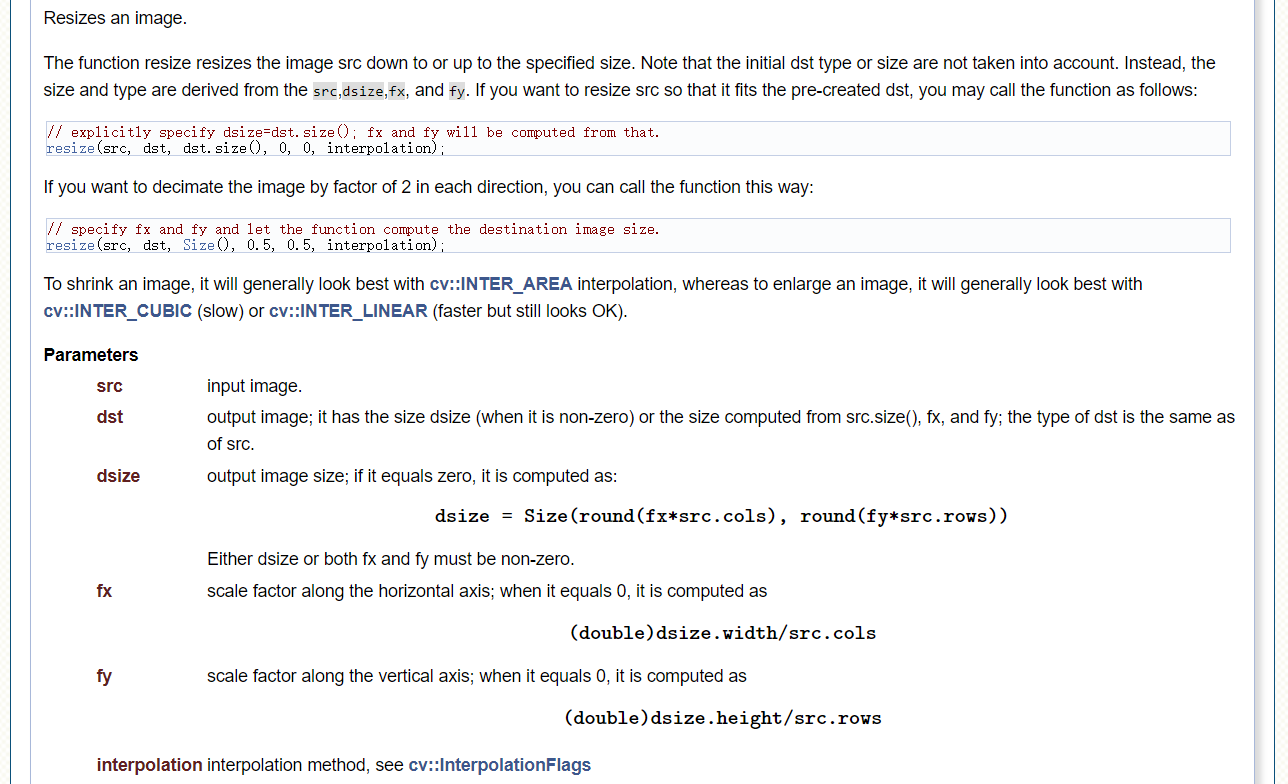Click the comment 'specify fx and fy' line
Image resolution: width=1288 pixels, height=784 pixels.
(x=353, y=229)
